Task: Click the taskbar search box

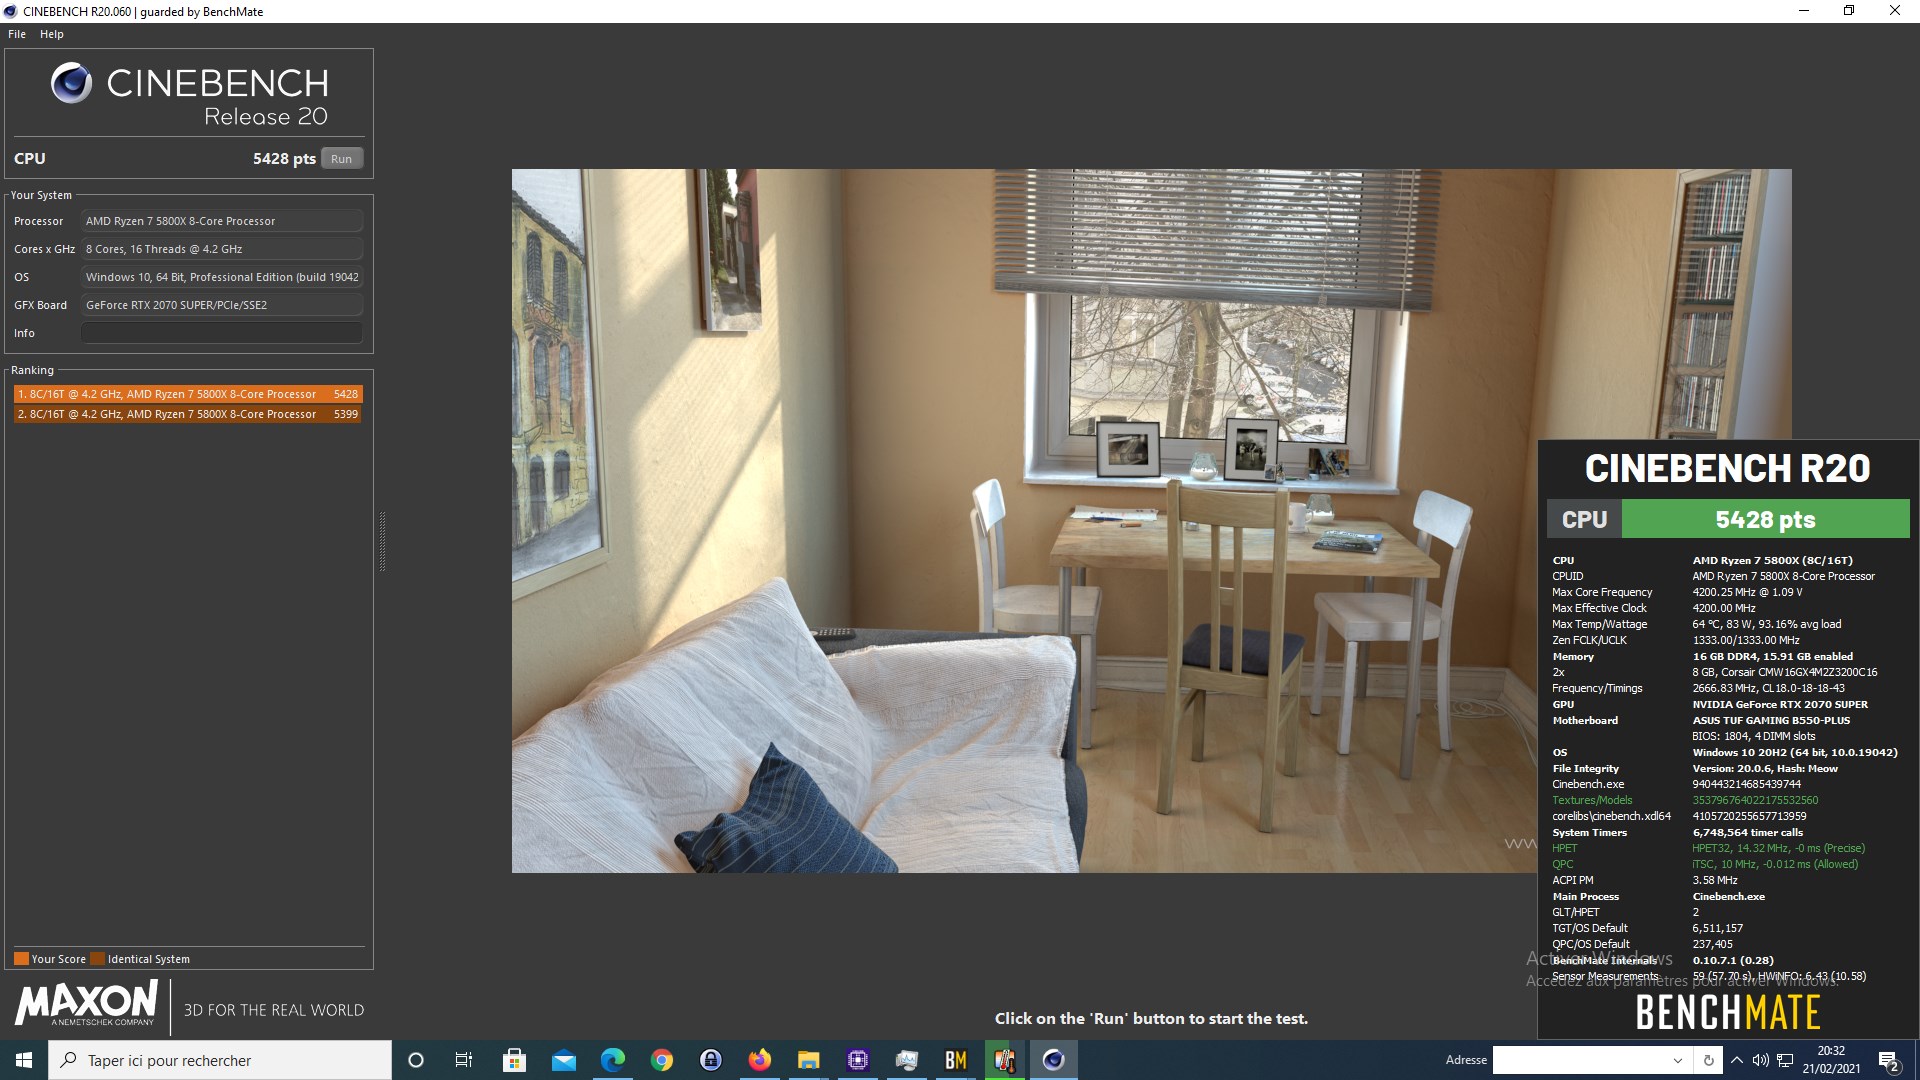Action: coord(220,1060)
